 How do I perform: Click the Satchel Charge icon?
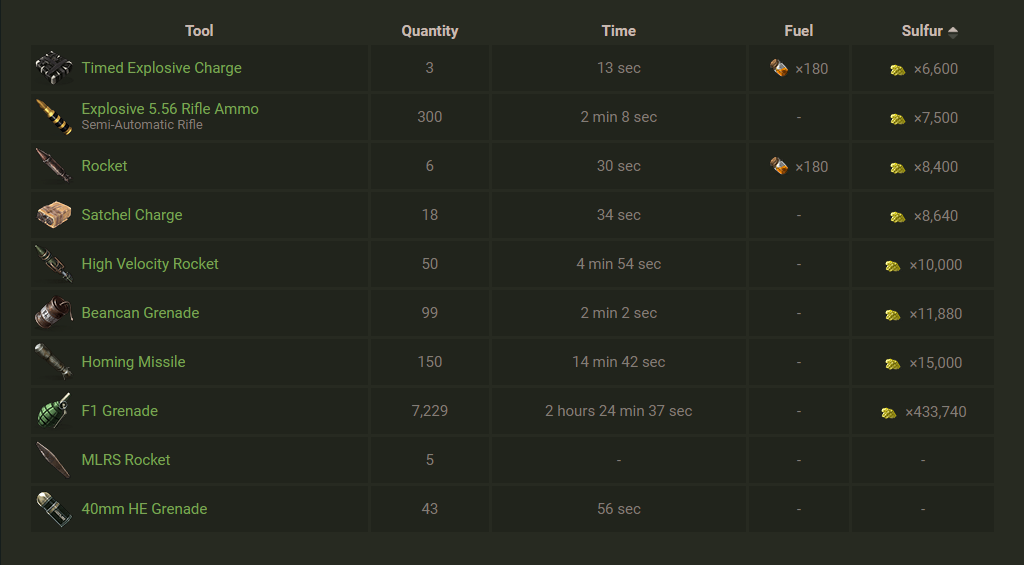(53, 215)
